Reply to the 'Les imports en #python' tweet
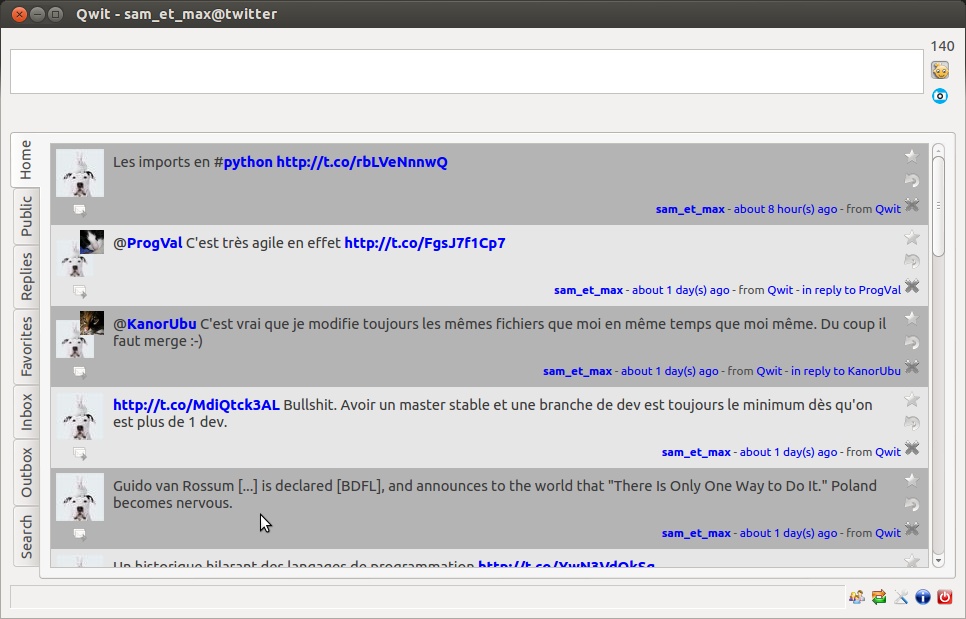 pos(912,180)
